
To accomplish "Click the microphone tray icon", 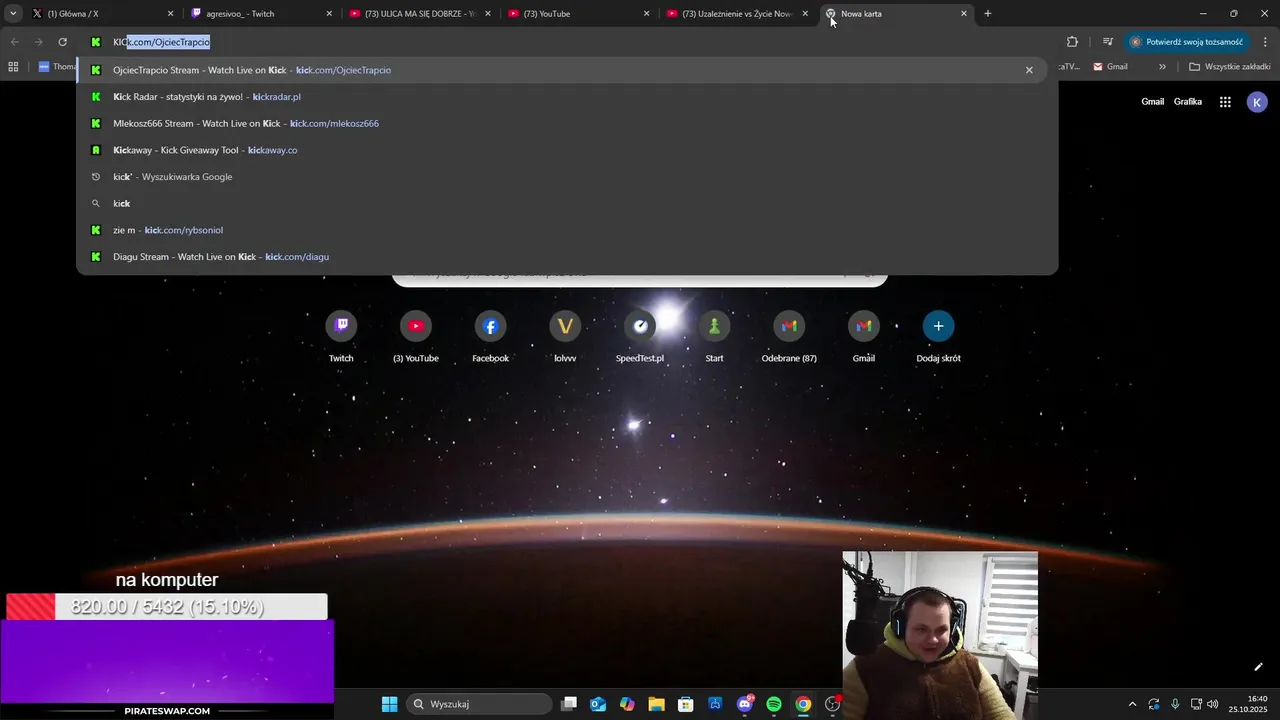I will tap(1175, 704).
